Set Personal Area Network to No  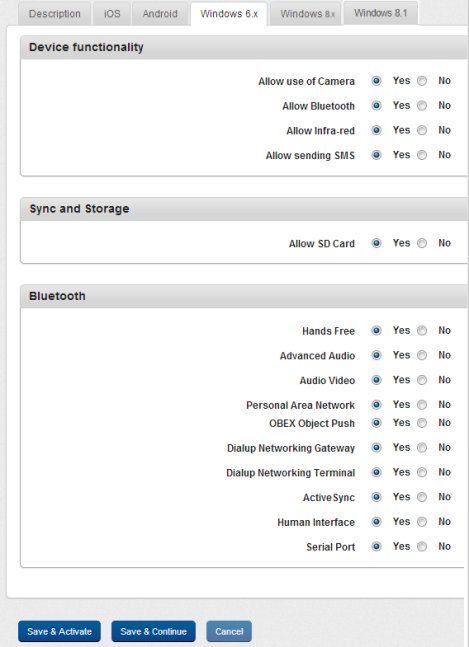422,405
